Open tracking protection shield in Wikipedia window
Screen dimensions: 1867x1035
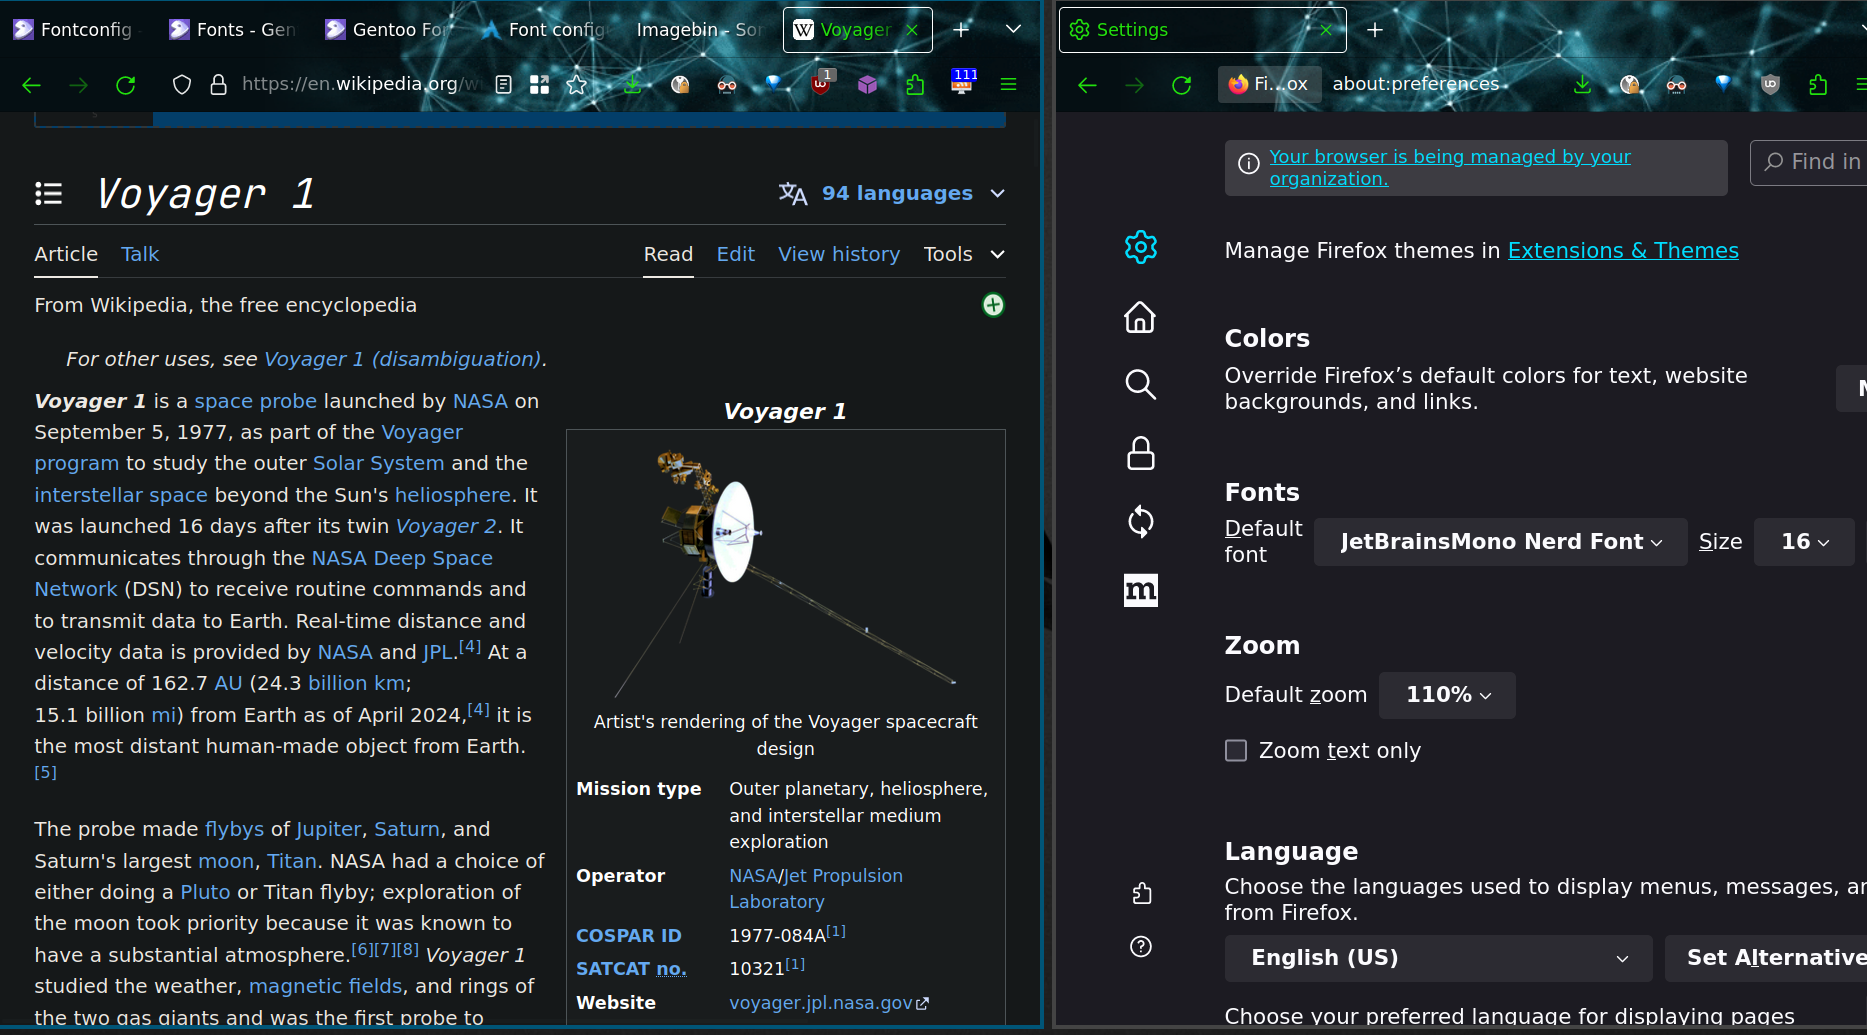(182, 85)
